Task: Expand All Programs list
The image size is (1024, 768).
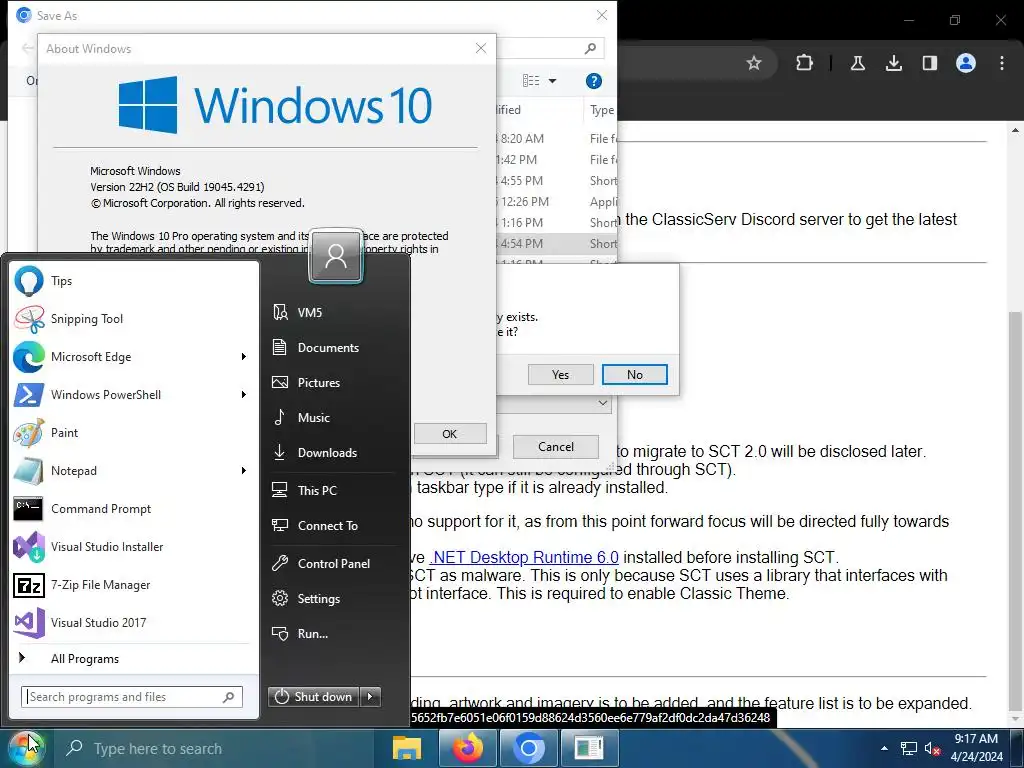Action: (x=134, y=658)
